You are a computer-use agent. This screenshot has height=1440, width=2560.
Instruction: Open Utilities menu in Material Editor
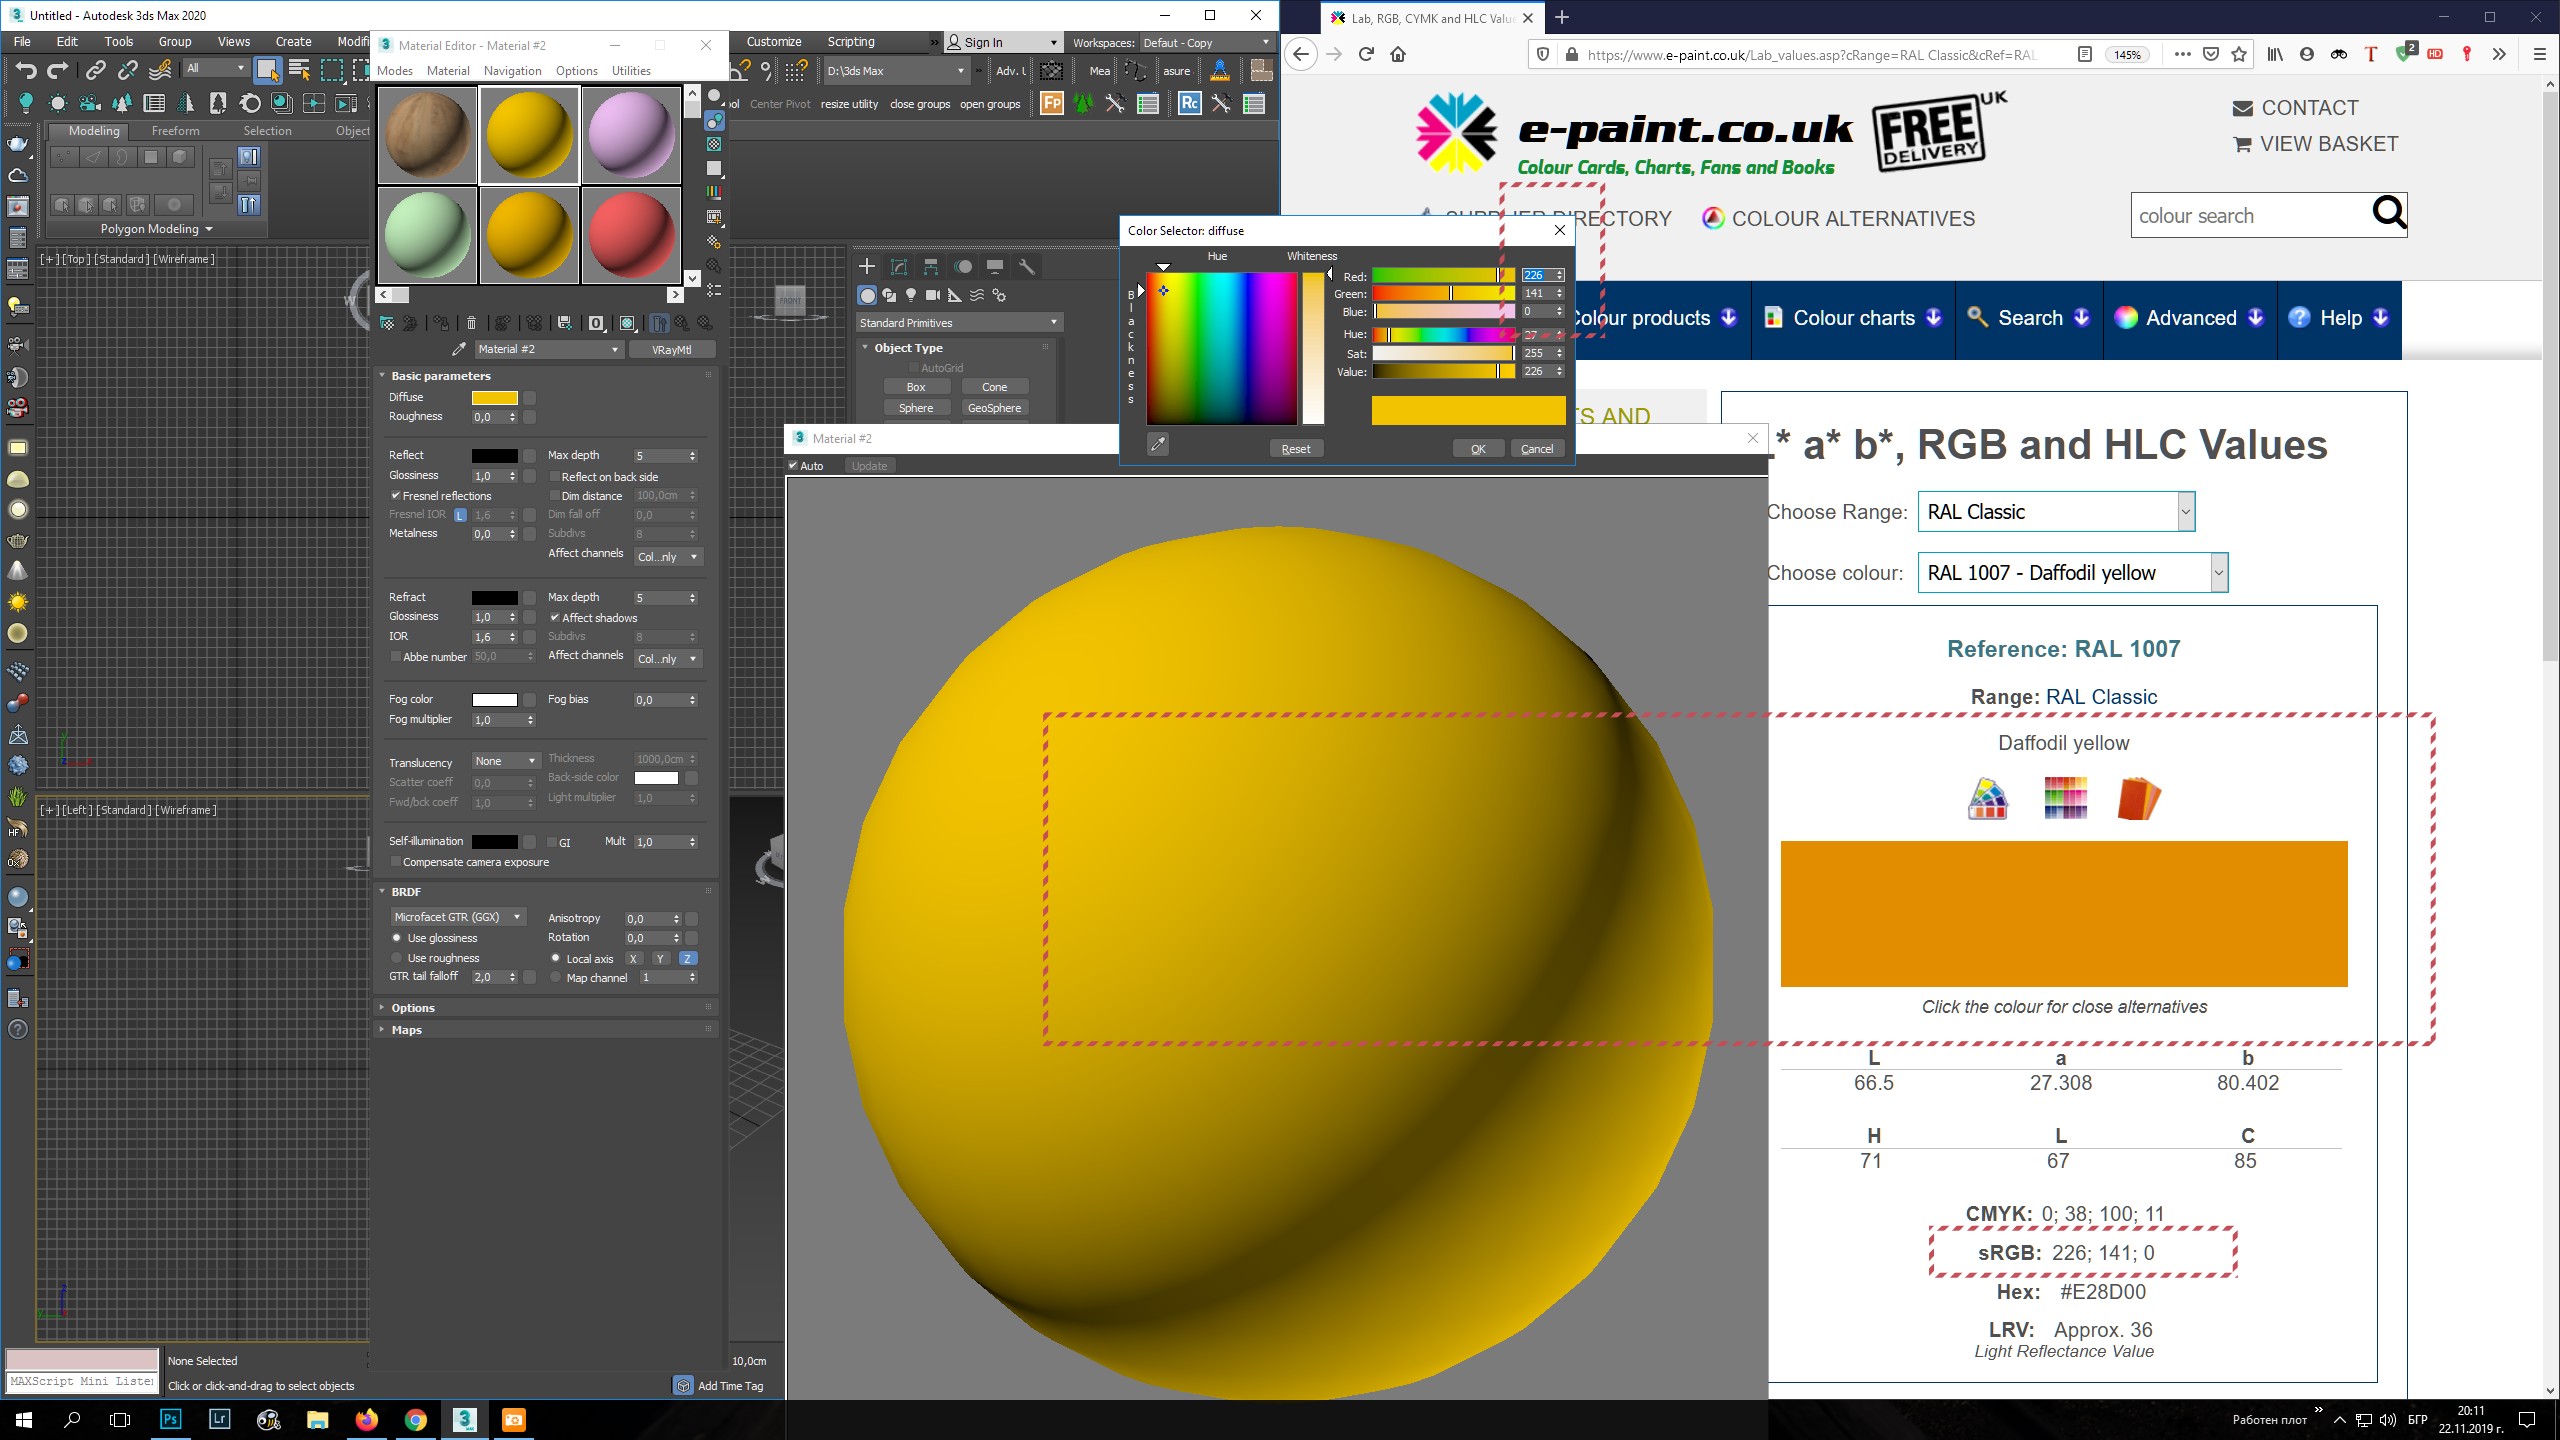coord(631,71)
